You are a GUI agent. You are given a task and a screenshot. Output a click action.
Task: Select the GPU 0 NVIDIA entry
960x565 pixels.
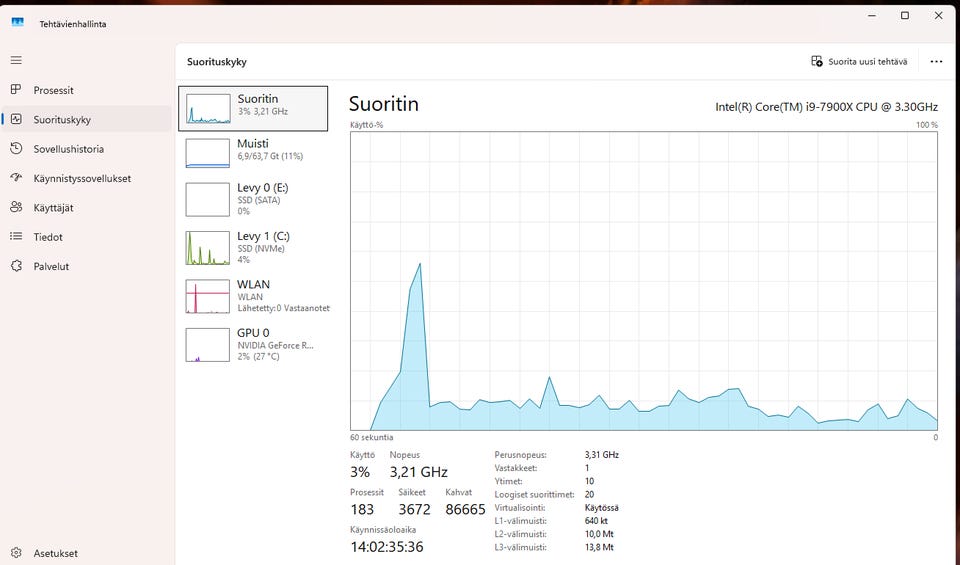pyautogui.click(x=253, y=345)
